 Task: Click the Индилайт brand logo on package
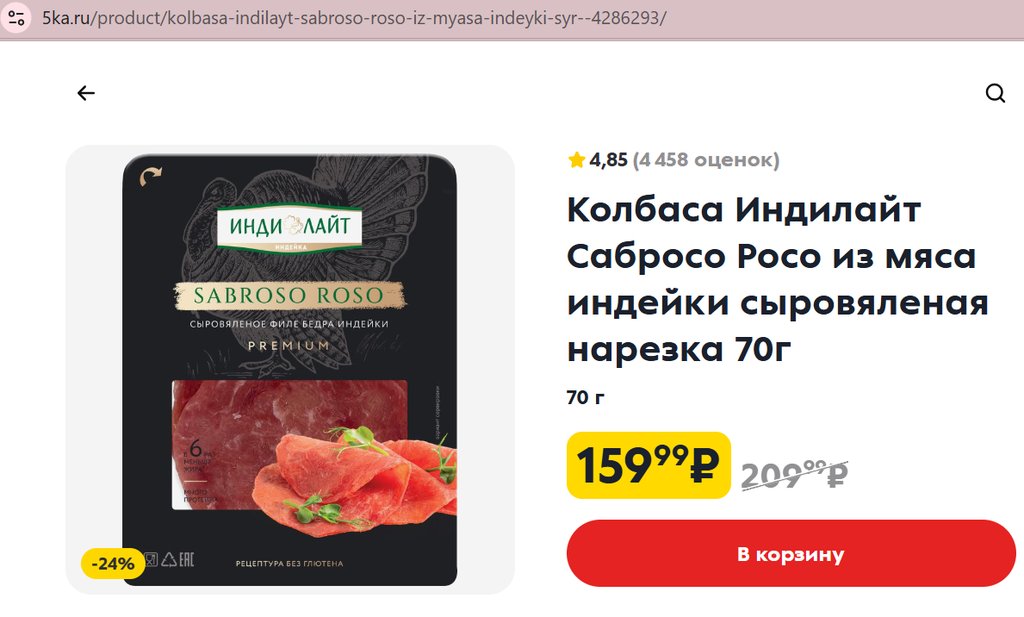coord(289,227)
